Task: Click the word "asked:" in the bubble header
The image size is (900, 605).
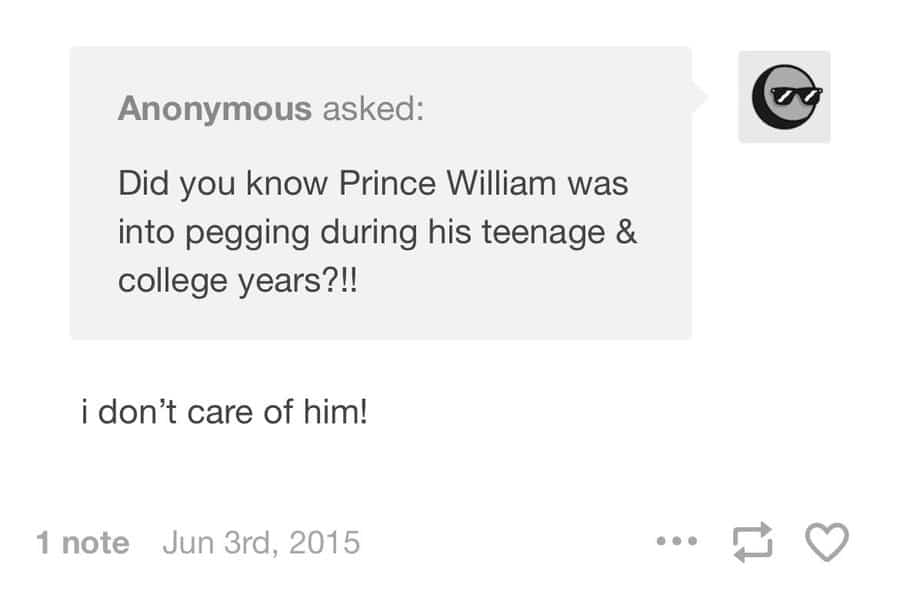Action: click(373, 108)
